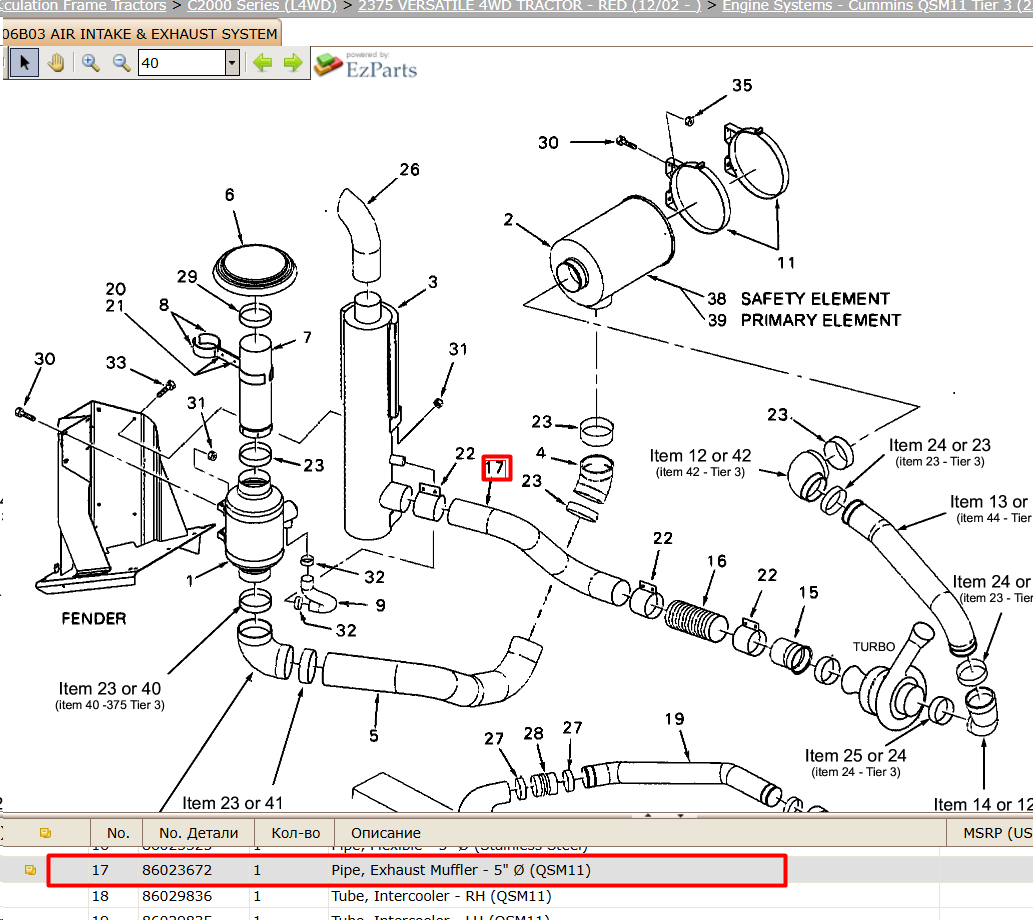Click row number 18 in the parts table
Screen dimensions: 1033x920
click(100, 896)
